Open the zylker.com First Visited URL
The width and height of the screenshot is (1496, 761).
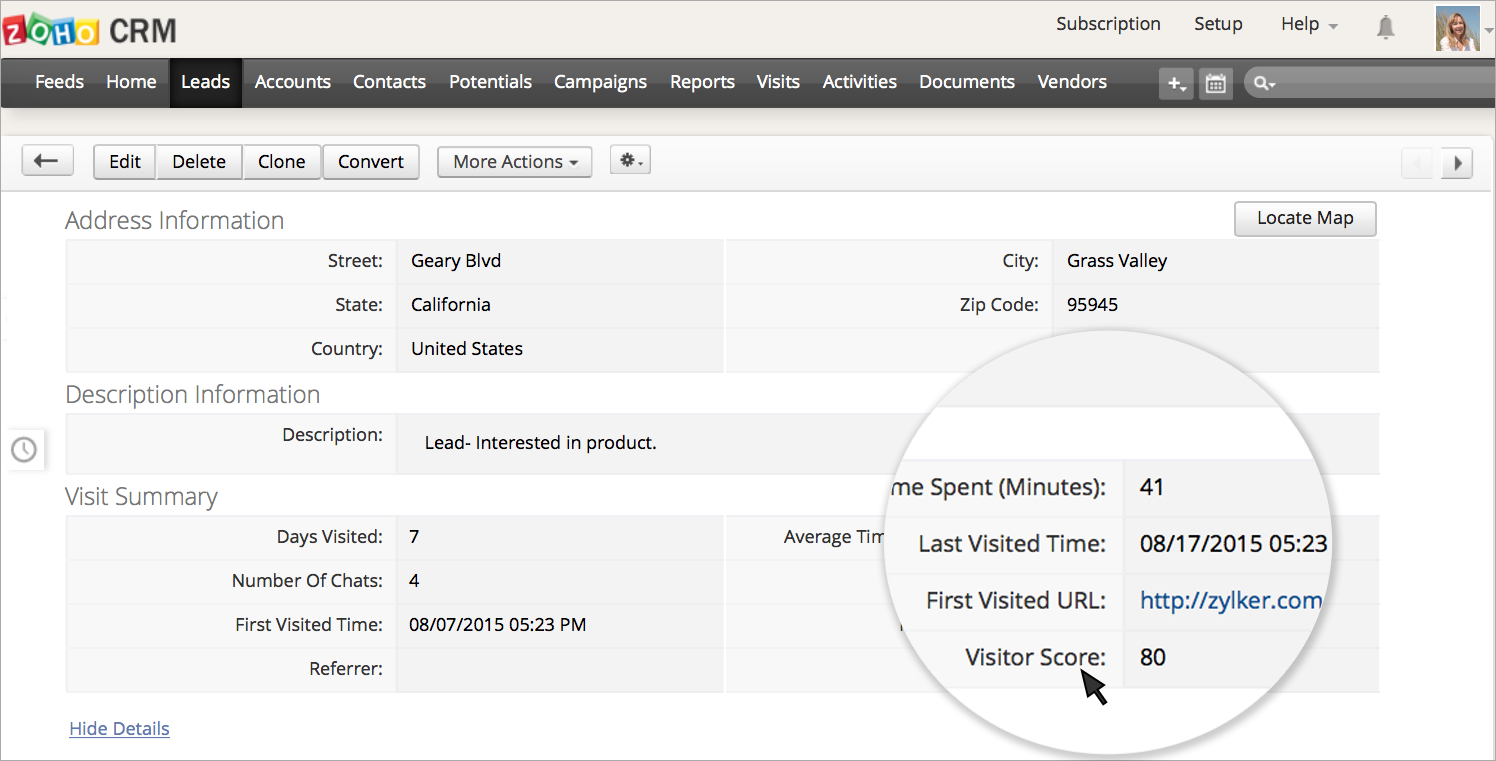[1230, 601]
